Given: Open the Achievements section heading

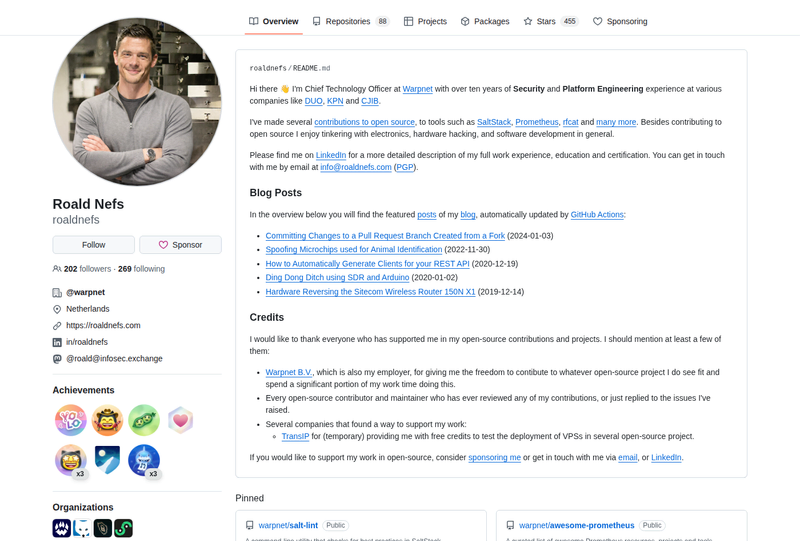Looking at the screenshot, I should click(x=83, y=390).
